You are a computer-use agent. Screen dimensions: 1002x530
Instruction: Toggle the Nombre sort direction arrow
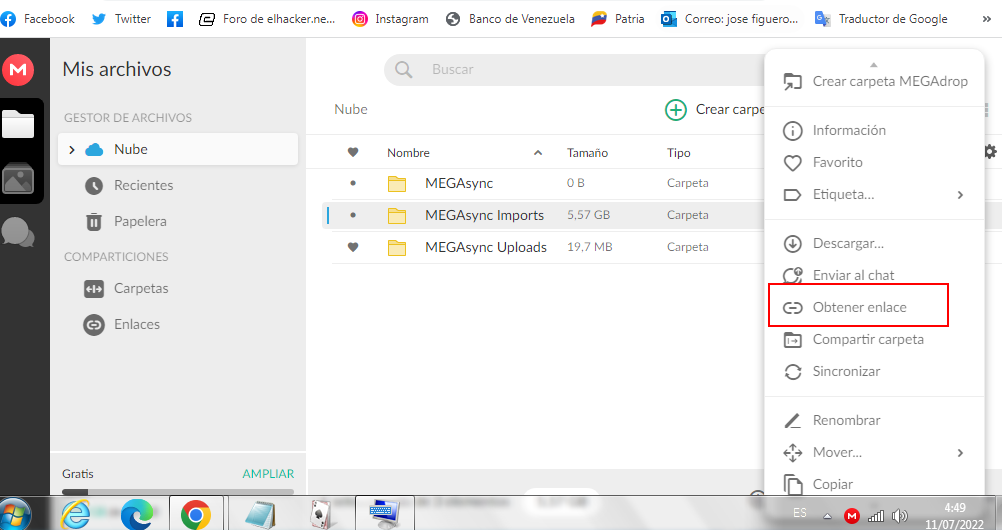(538, 153)
